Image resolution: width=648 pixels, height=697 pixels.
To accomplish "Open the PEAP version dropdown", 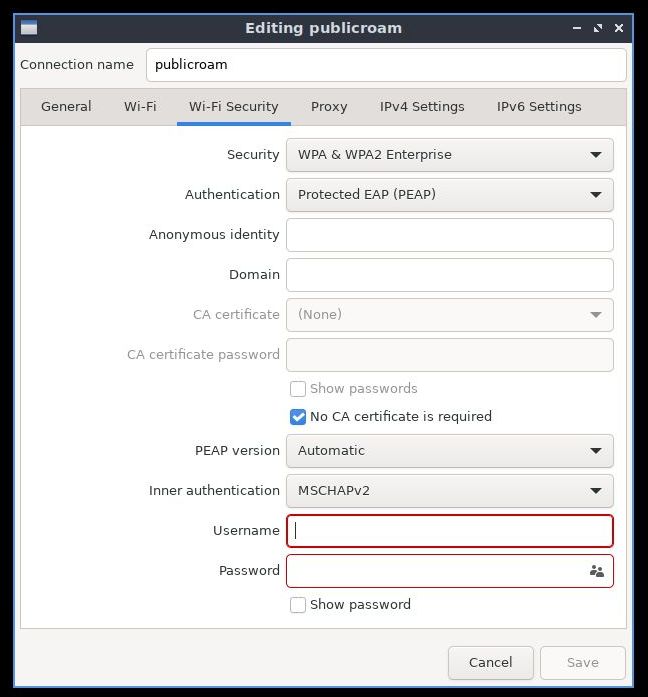I will pos(450,451).
